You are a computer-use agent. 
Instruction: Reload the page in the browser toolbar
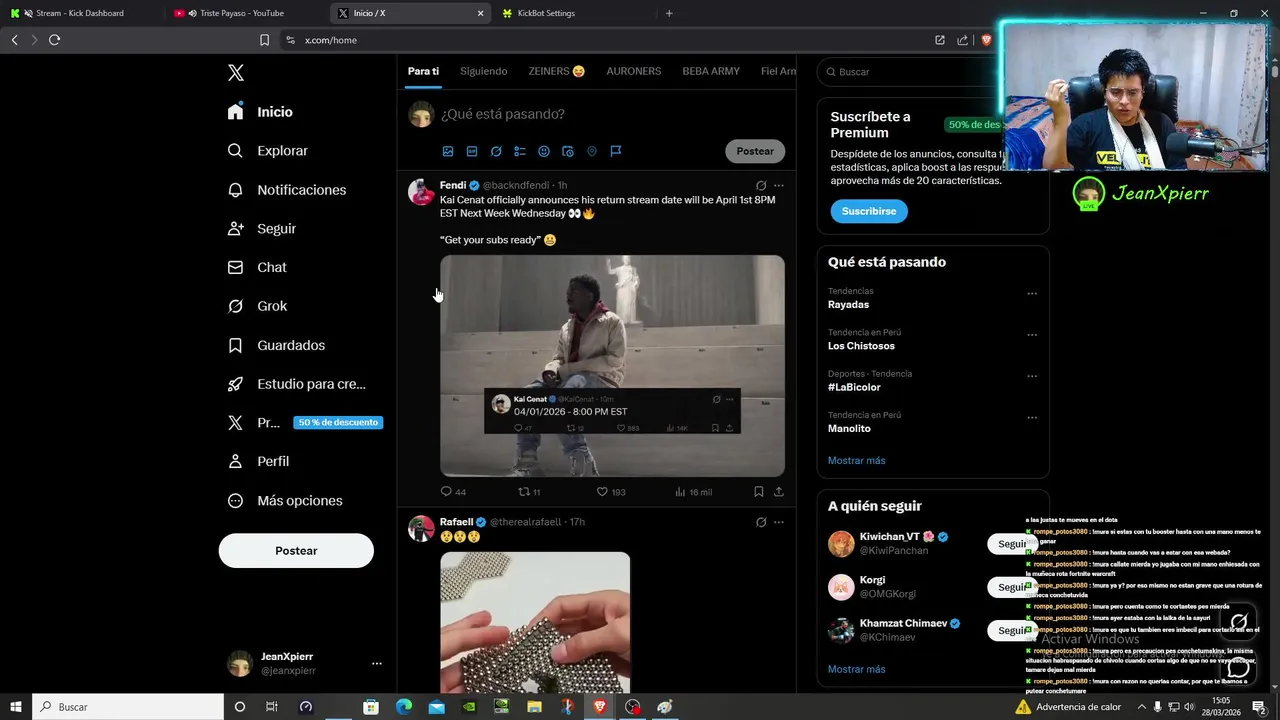click(54, 40)
